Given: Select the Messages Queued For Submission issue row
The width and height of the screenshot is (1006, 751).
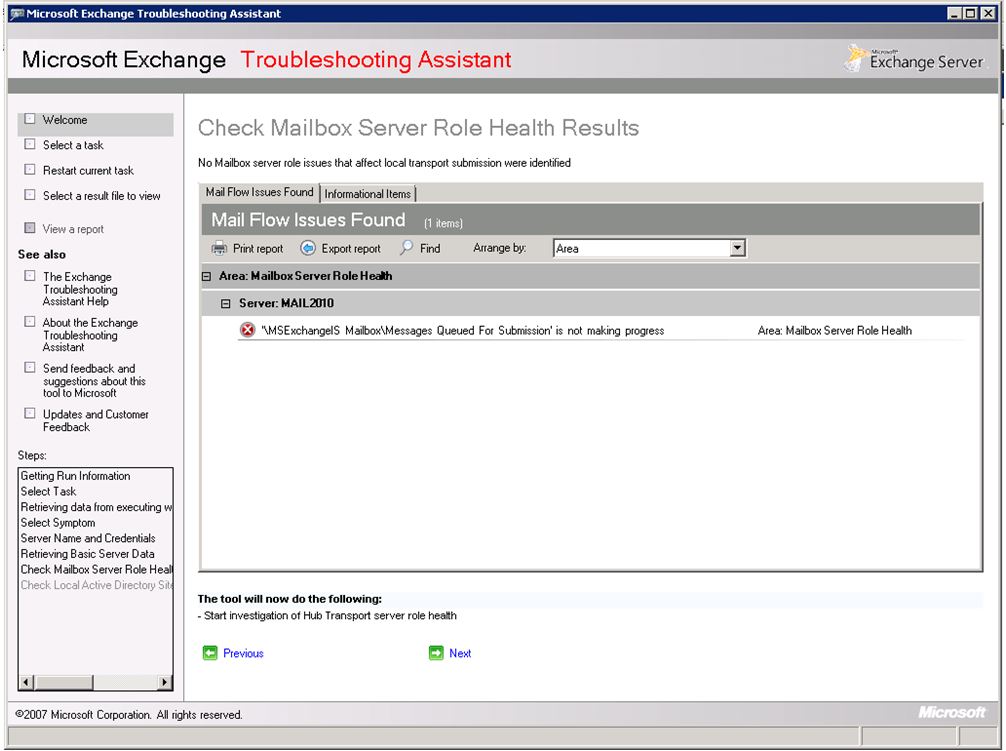Looking at the screenshot, I should tap(601, 331).
